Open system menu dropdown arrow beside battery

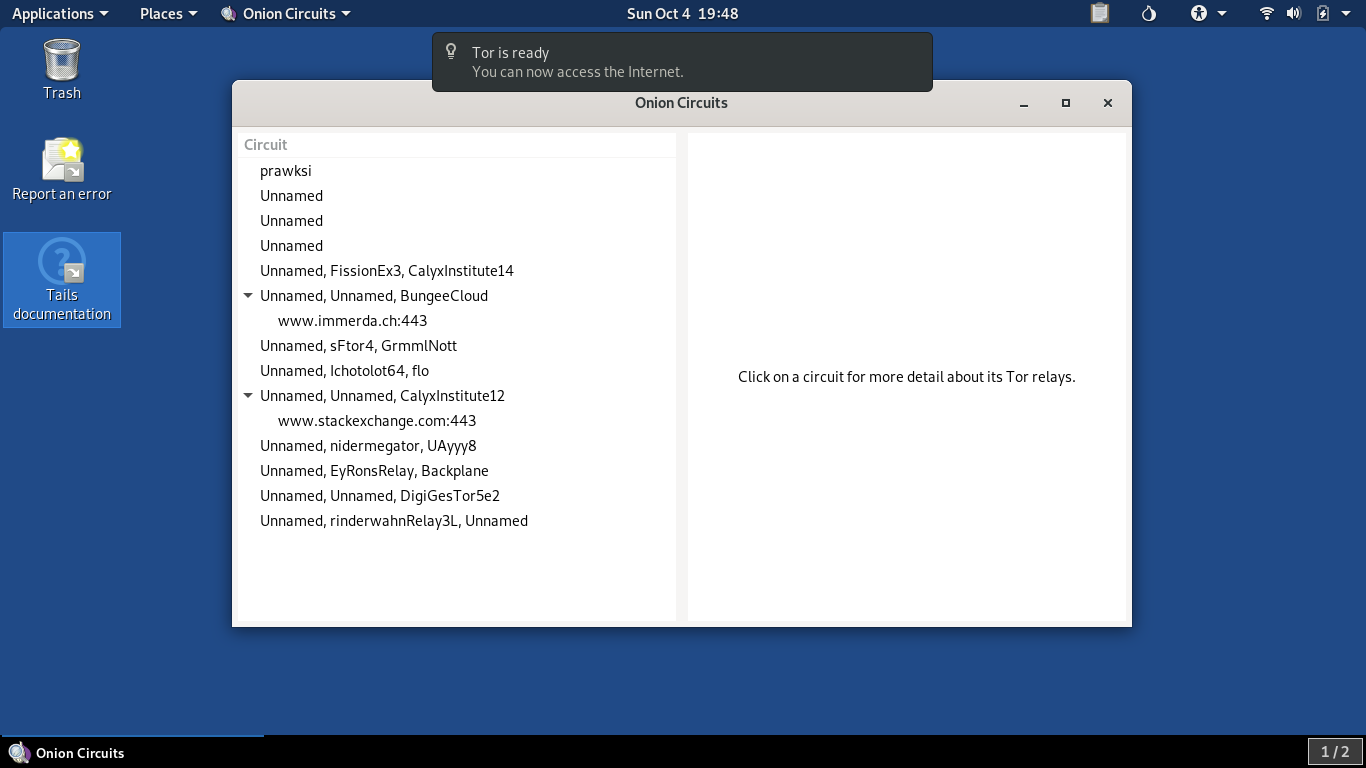point(1348,13)
